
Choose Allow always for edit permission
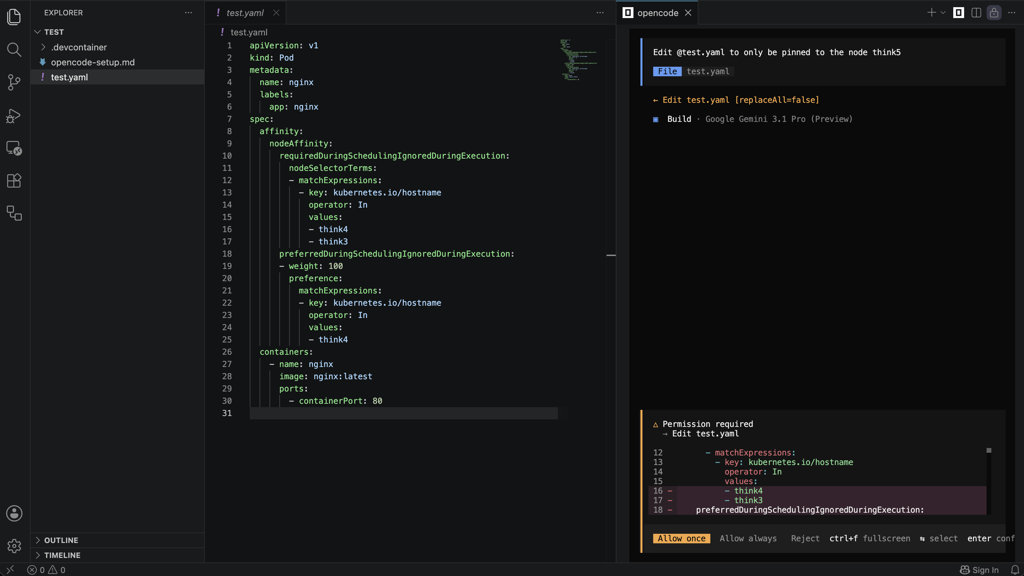[x=748, y=539]
